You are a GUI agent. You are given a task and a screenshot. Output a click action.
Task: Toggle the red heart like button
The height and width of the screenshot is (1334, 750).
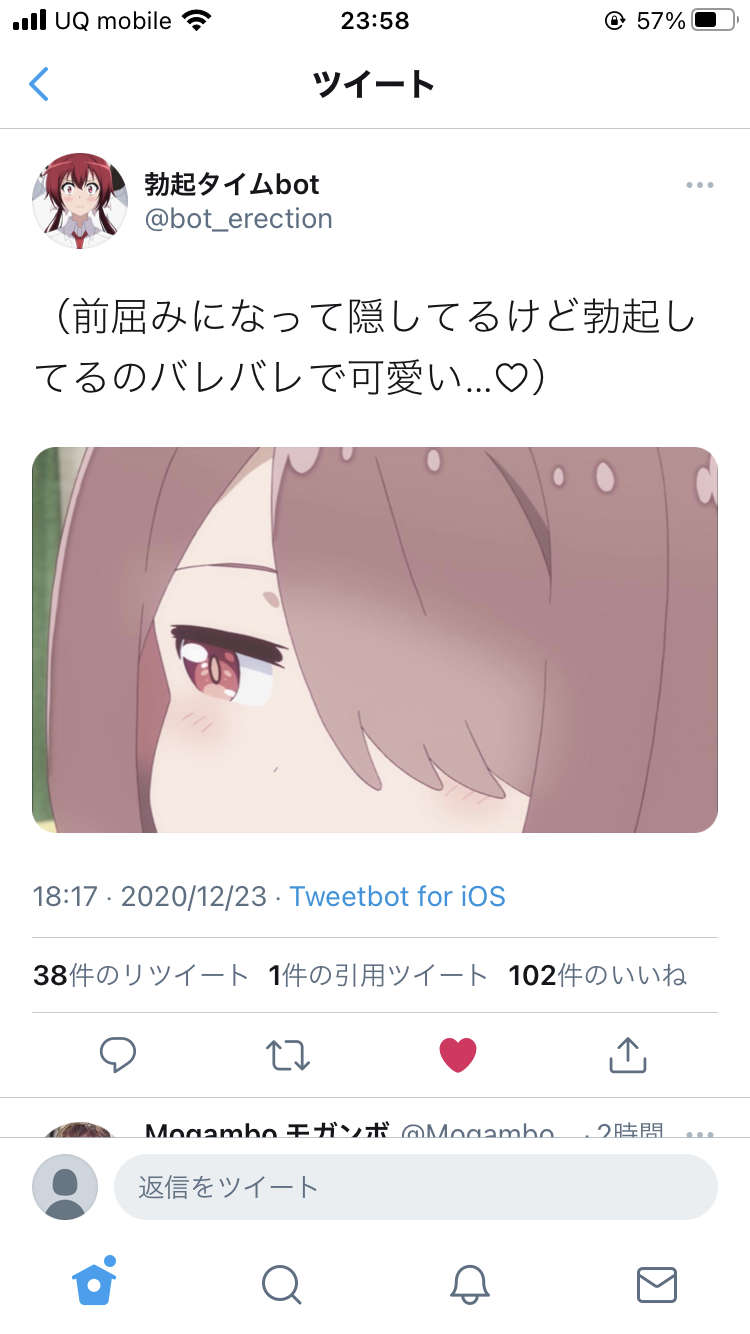point(458,1055)
